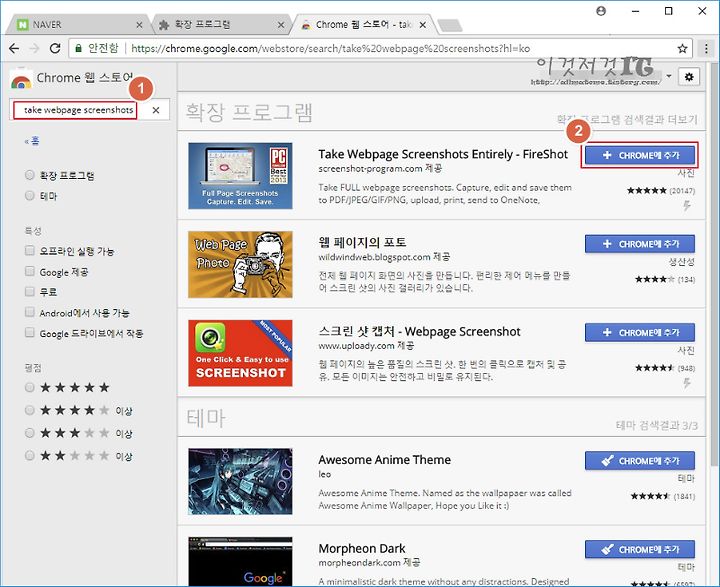The height and width of the screenshot is (587, 720).
Task: Click screenshot-program.com 제공 text
Action: coord(380,169)
